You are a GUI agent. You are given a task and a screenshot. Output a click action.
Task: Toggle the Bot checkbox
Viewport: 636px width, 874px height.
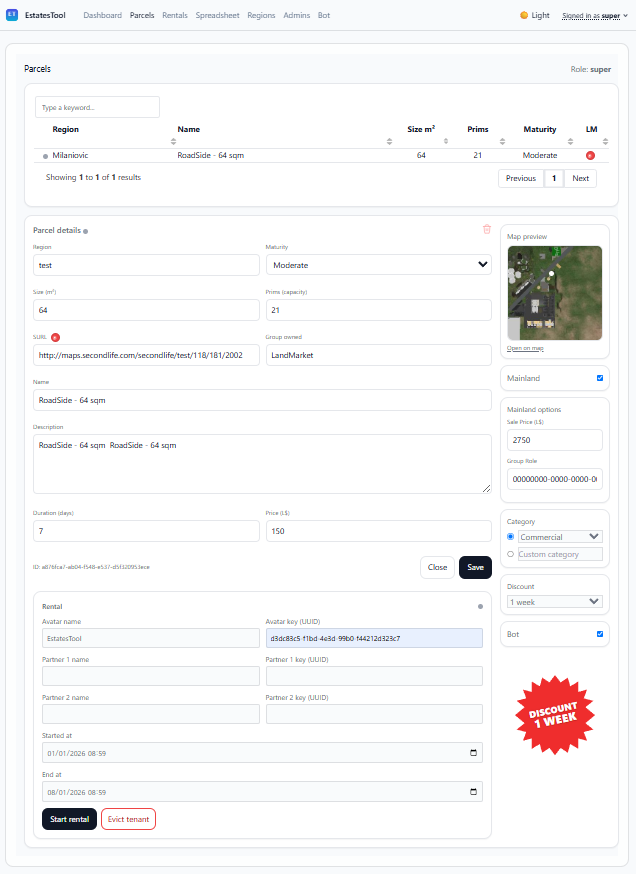[600, 634]
